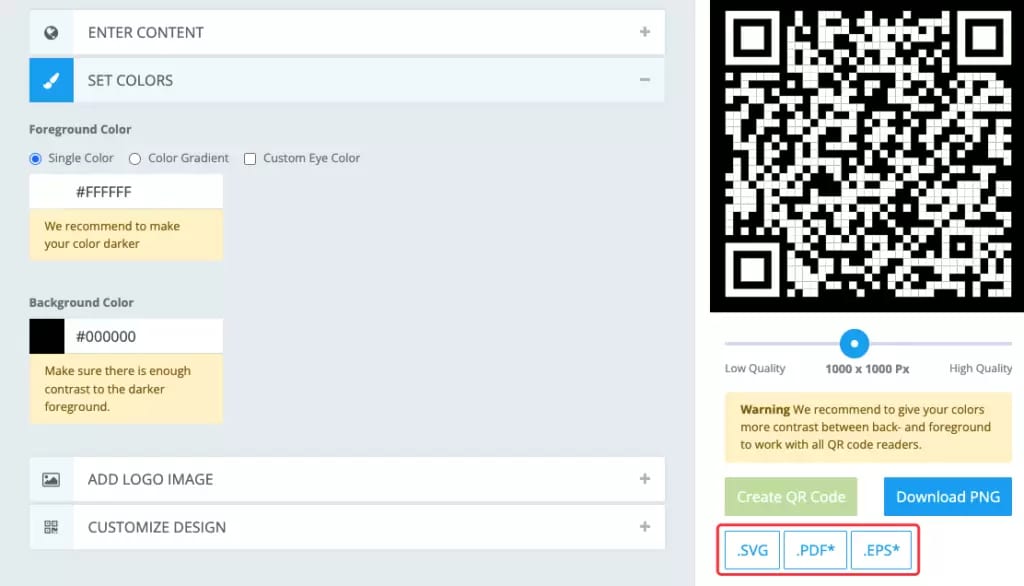This screenshot has height=586, width=1024.
Task: Click the 'Make sure there is enough contrast' notice
Action: pyautogui.click(x=126, y=389)
